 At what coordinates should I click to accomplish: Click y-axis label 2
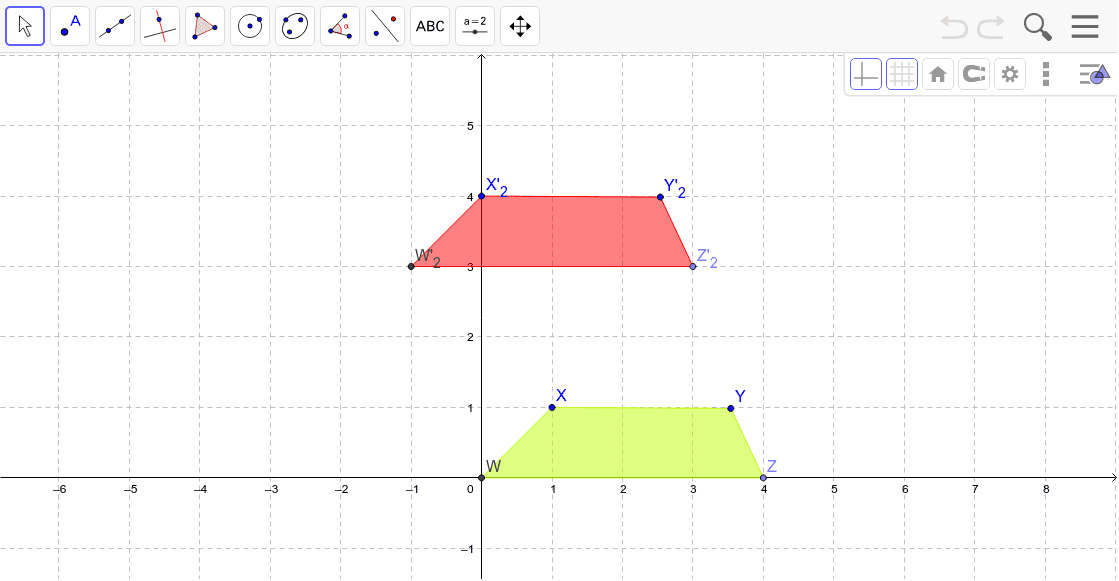(x=470, y=337)
